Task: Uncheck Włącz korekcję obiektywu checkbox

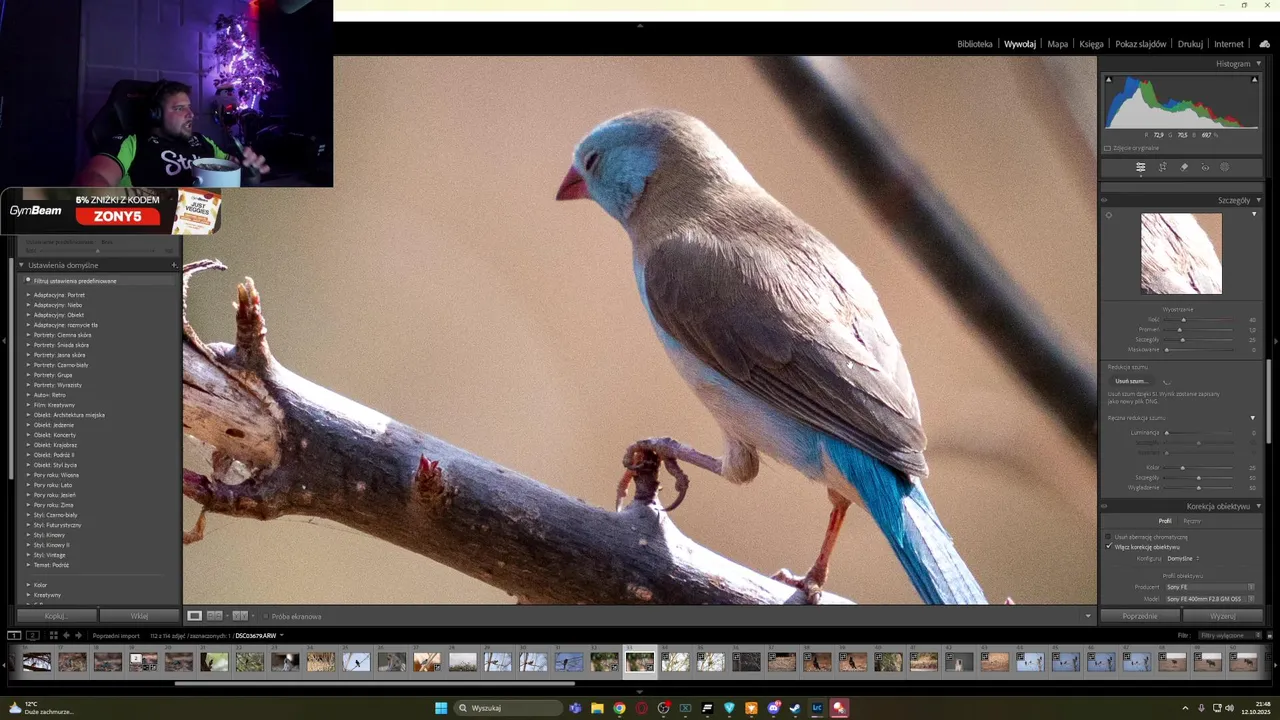Action: coord(1109,547)
